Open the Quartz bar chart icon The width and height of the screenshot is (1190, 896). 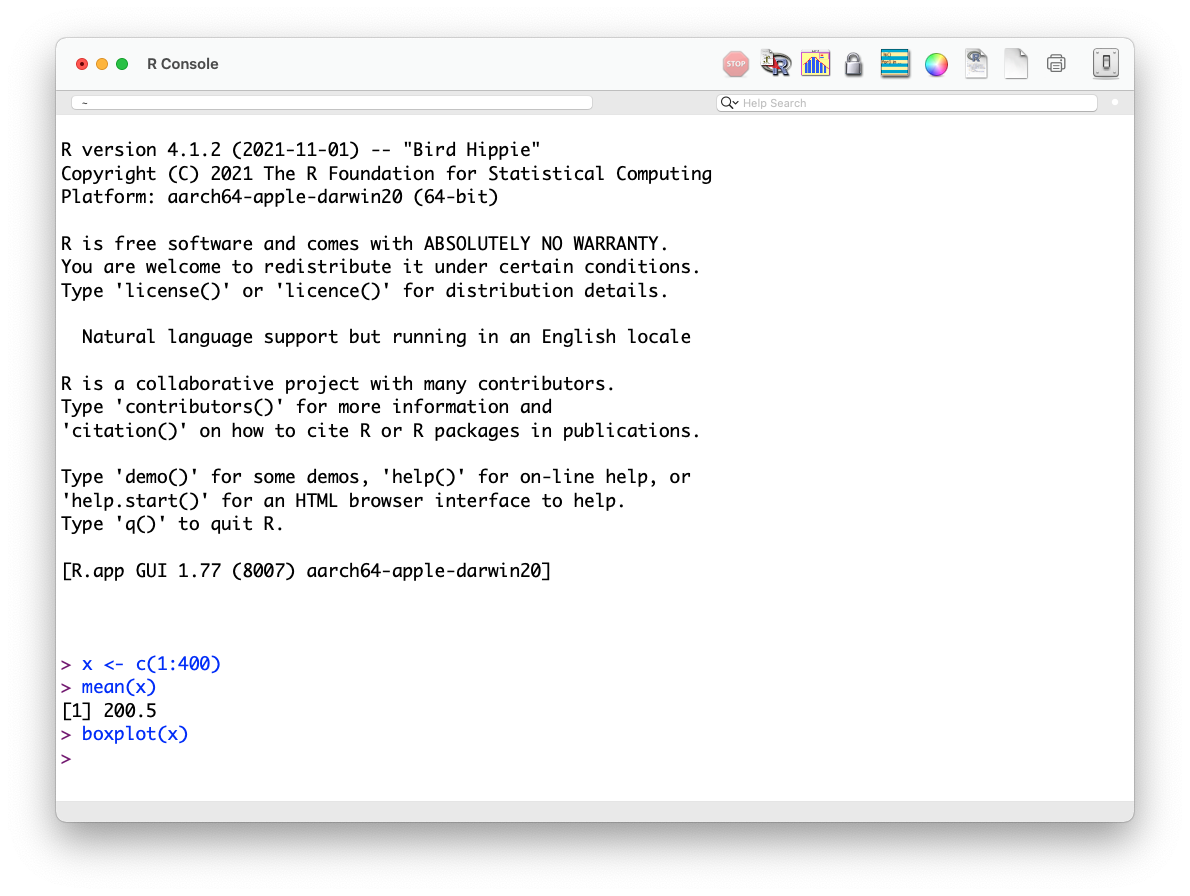click(x=815, y=64)
